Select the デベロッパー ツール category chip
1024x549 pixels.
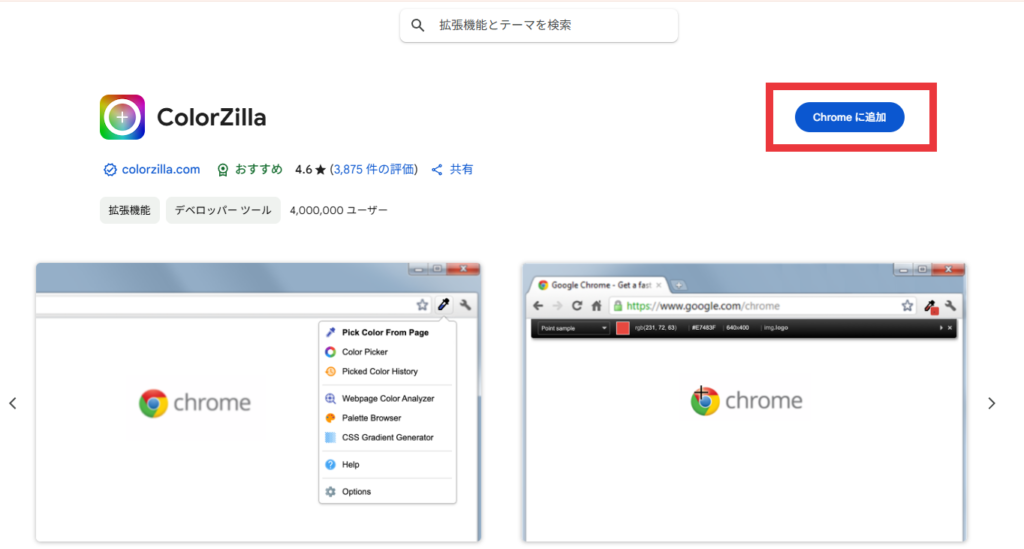click(x=223, y=210)
